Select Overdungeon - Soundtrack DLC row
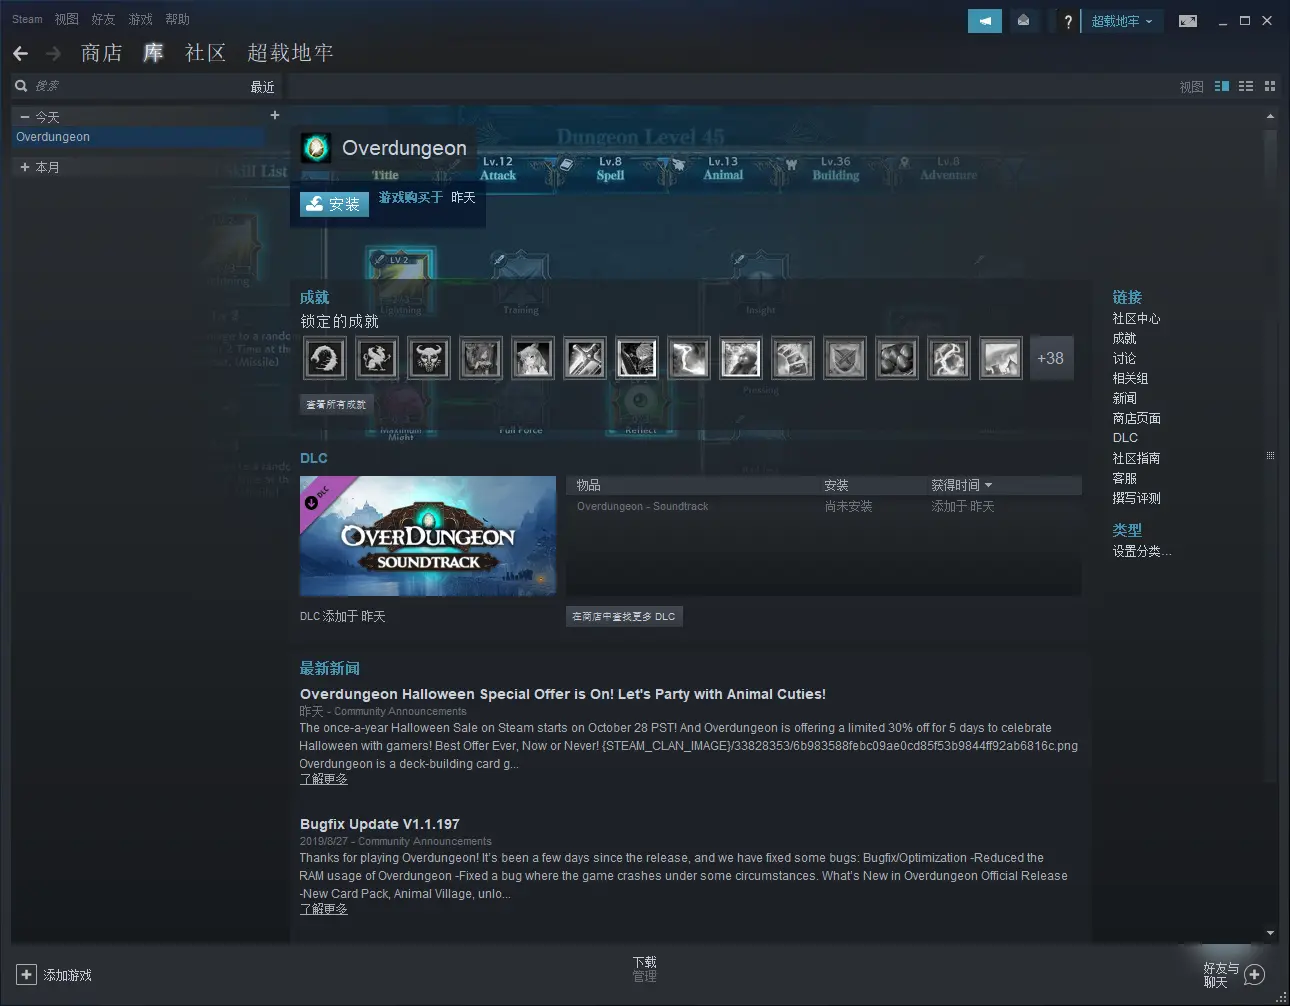1290x1006 pixels. tap(823, 507)
